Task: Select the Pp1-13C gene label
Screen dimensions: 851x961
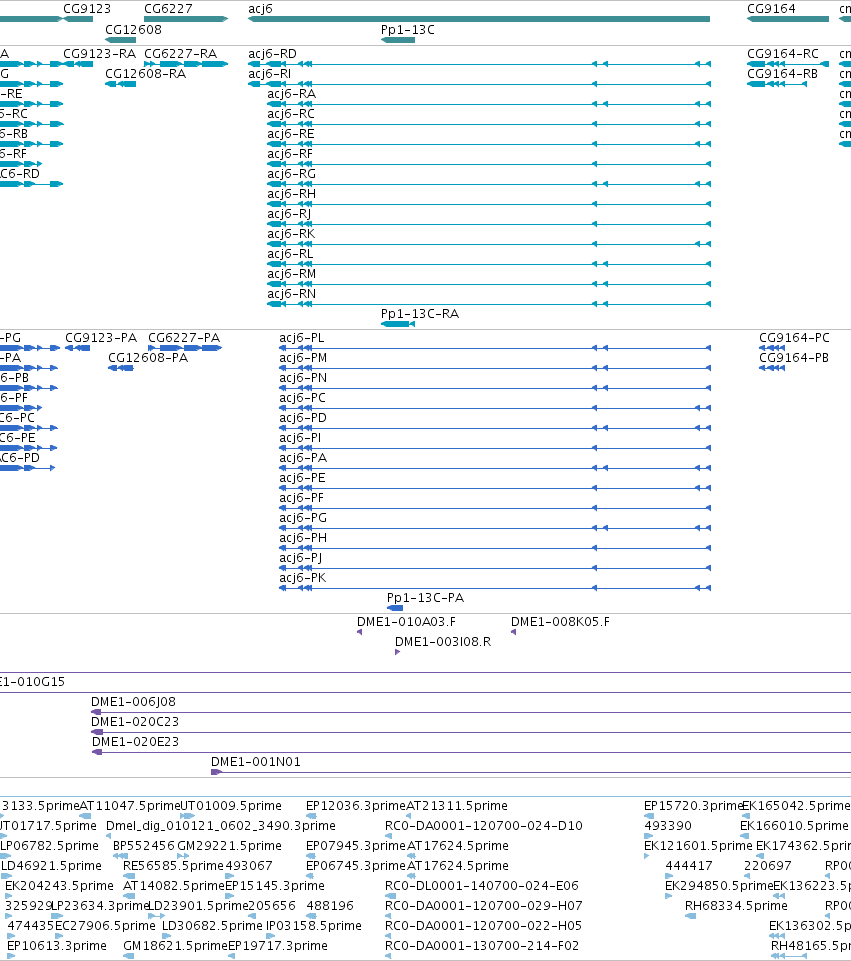Action: click(x=407, y=29)
